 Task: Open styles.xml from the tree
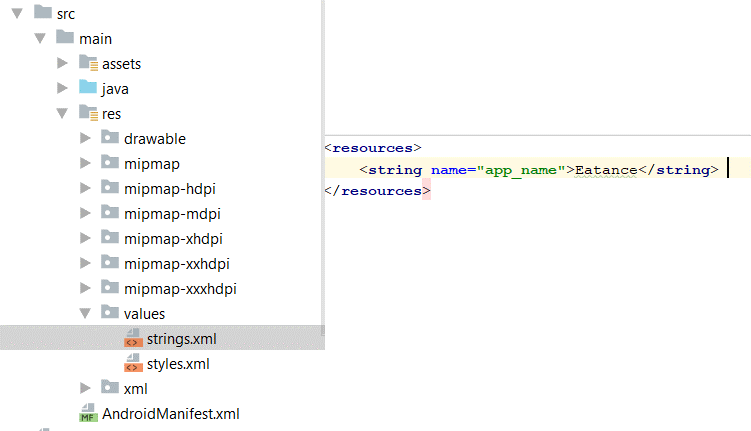(x=178, y=364)
